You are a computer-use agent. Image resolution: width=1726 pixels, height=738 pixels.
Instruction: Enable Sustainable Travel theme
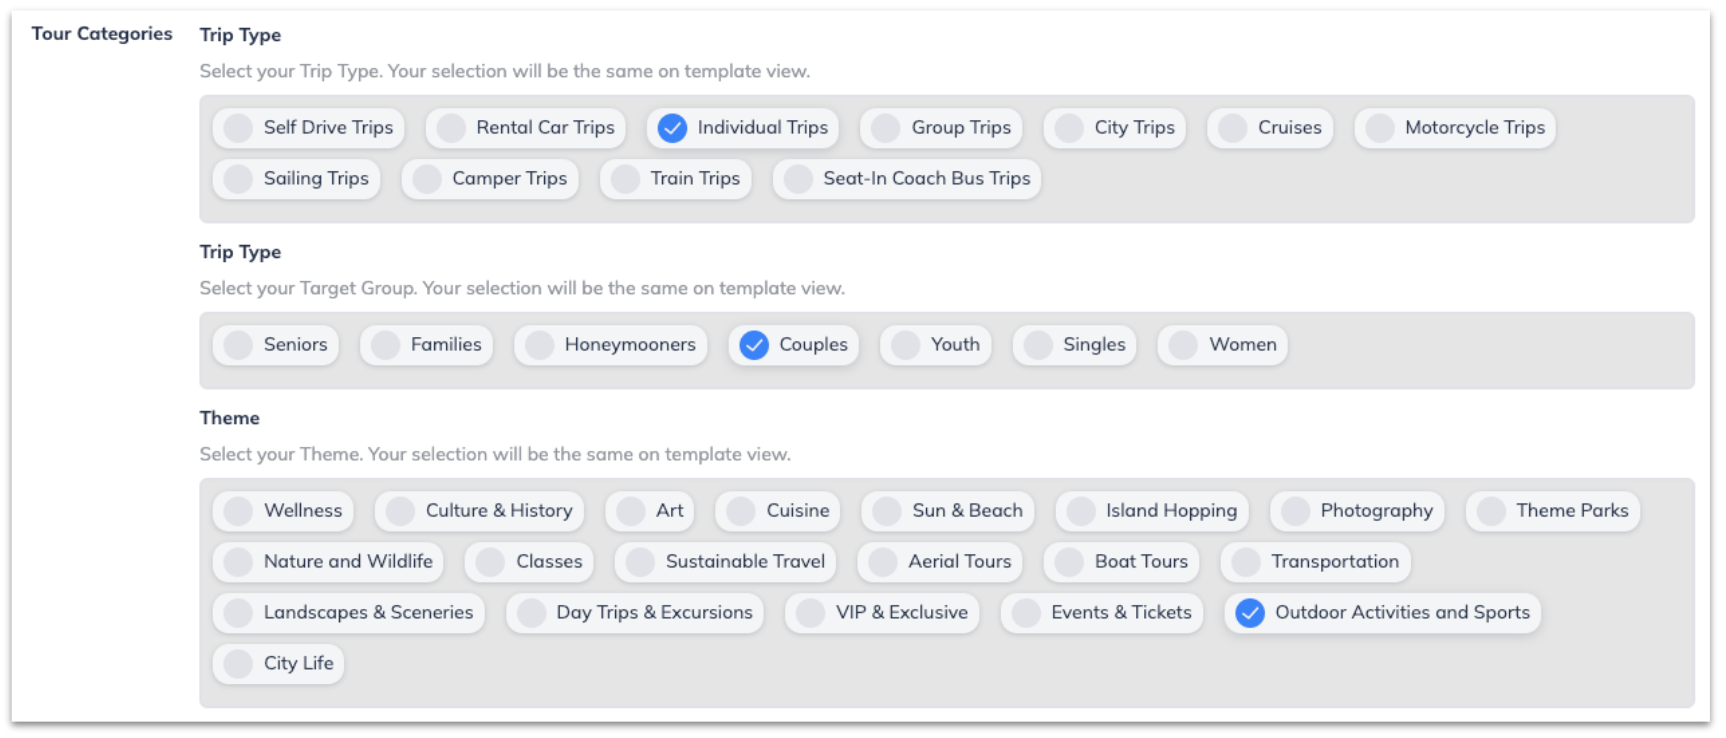726,562
